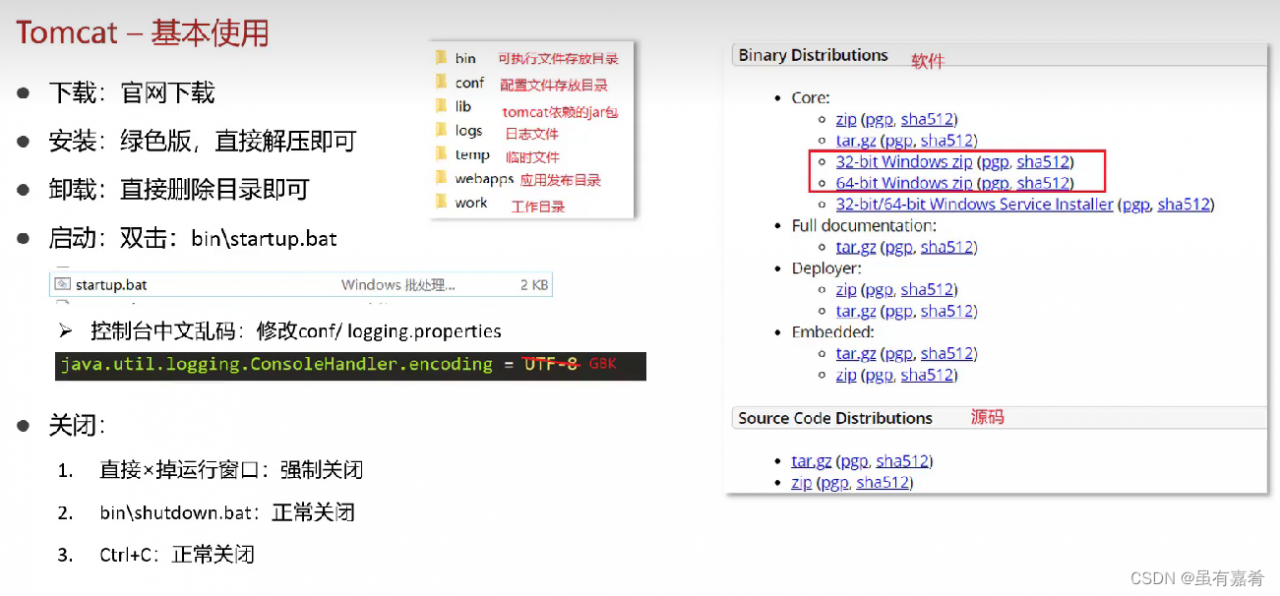Click the conf folder icon
This screenshot has height=596, width=1280.
tap(441, 82)
